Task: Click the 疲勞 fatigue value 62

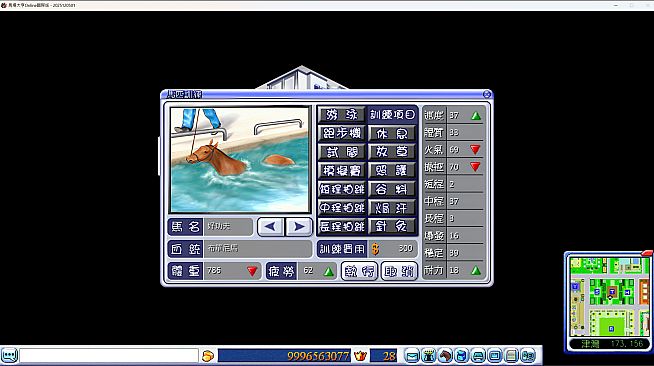Action: [x=308, y=271]
